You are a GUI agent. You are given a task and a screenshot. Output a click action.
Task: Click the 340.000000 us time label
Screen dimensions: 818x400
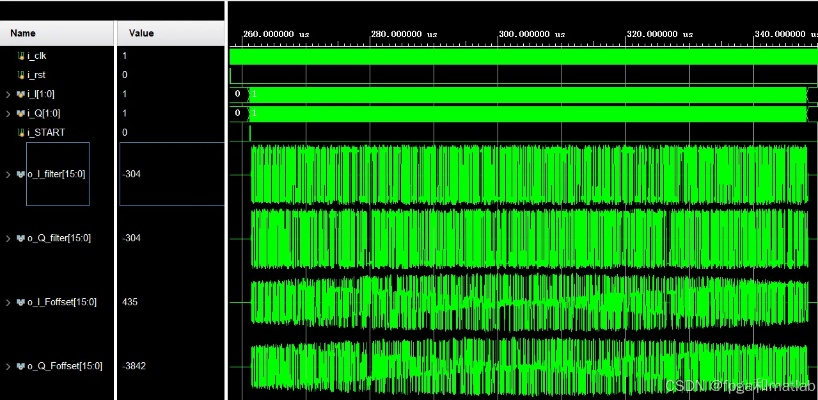click(x=778, y=34)
